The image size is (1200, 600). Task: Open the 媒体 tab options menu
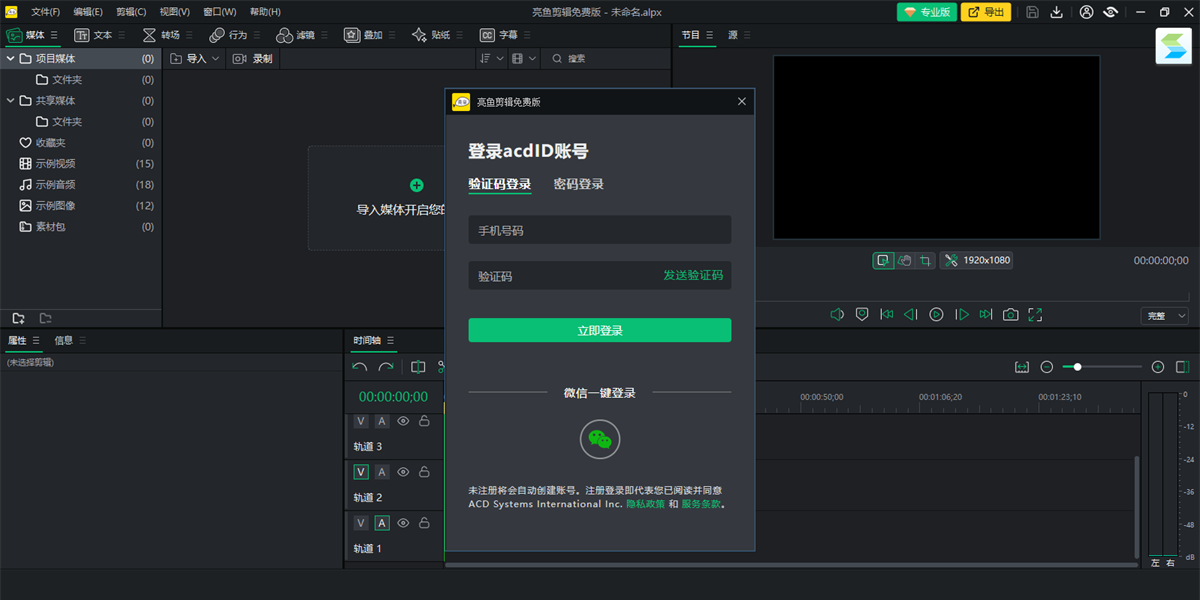tap(55, 35)
